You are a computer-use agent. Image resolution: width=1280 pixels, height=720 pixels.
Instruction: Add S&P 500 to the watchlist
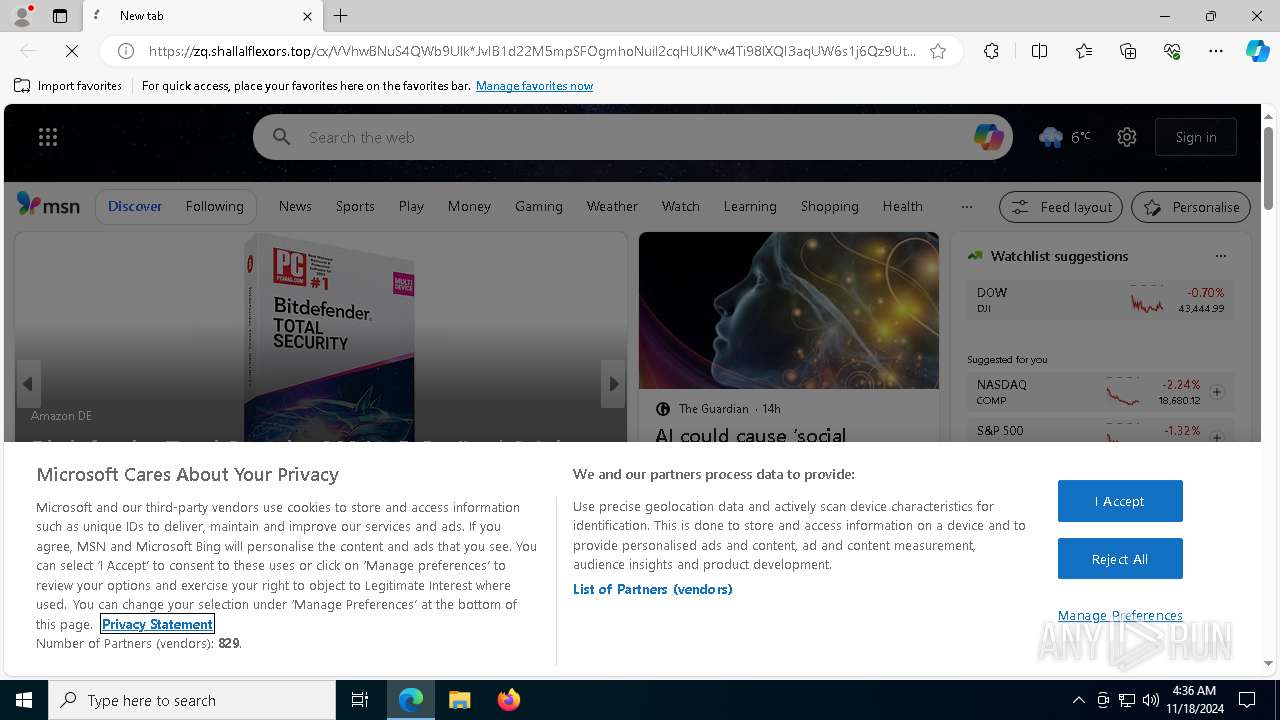tap(1217, 437)
